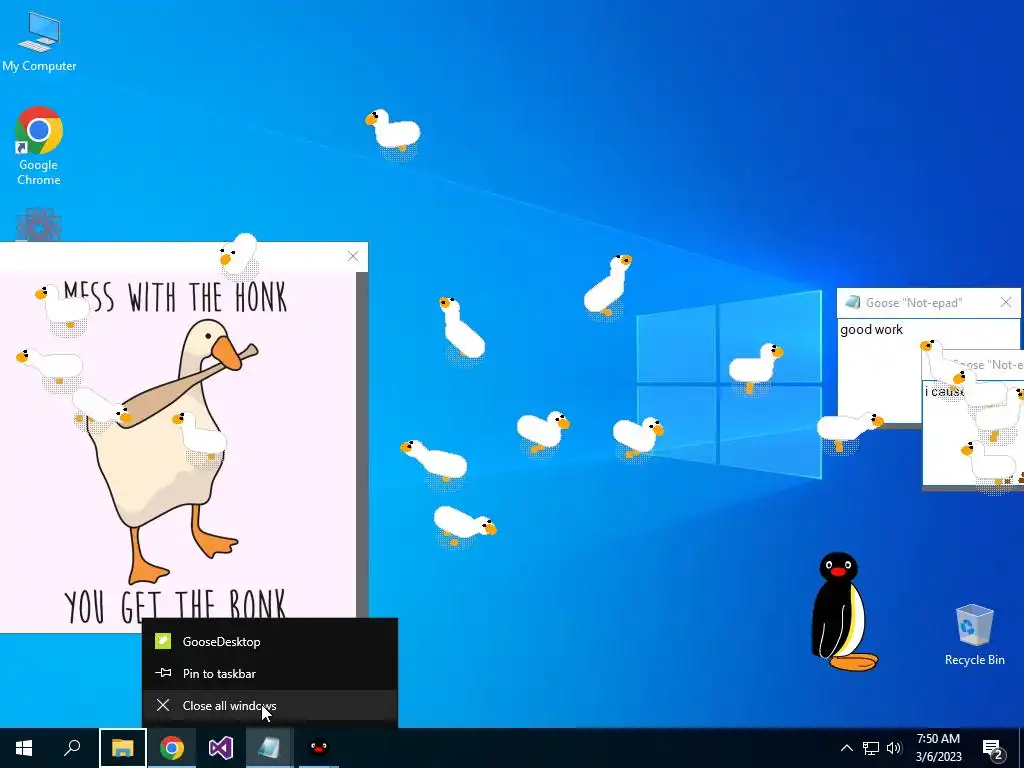This screenshot has width=1024, height=768.
Task: Click the partially hidden desktop icon under Chrome
Action: click(x=39, y=225)
